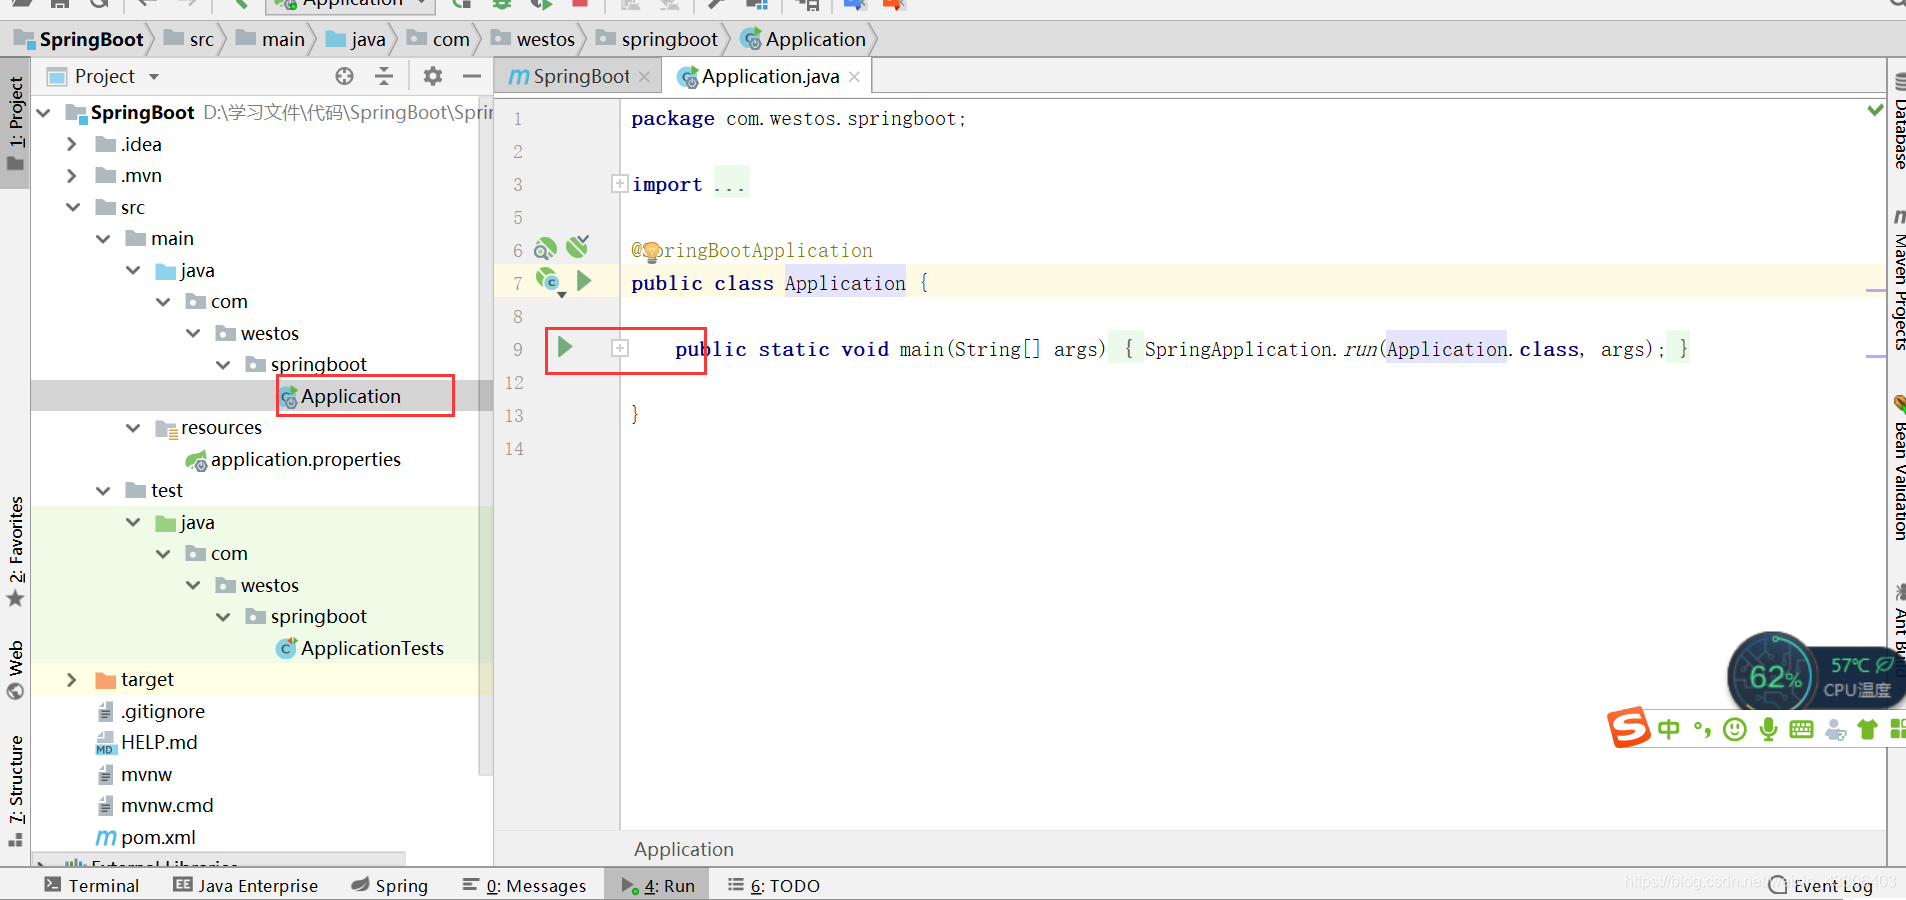The image size is (1906, 900).
Task: Expand the .idea folder
Action: (x=71, y=144)
